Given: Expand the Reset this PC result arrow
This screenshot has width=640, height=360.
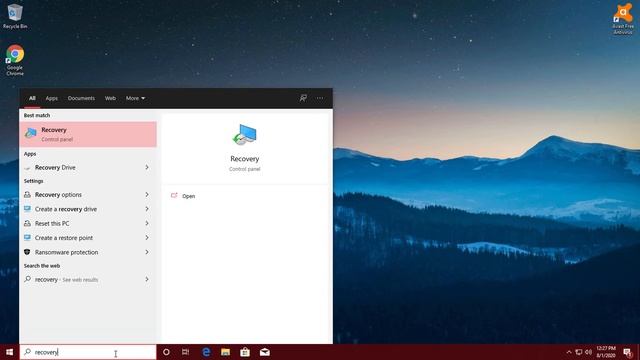Looking at the screenshot, I should pyautogui.click(x=147, y=223).
